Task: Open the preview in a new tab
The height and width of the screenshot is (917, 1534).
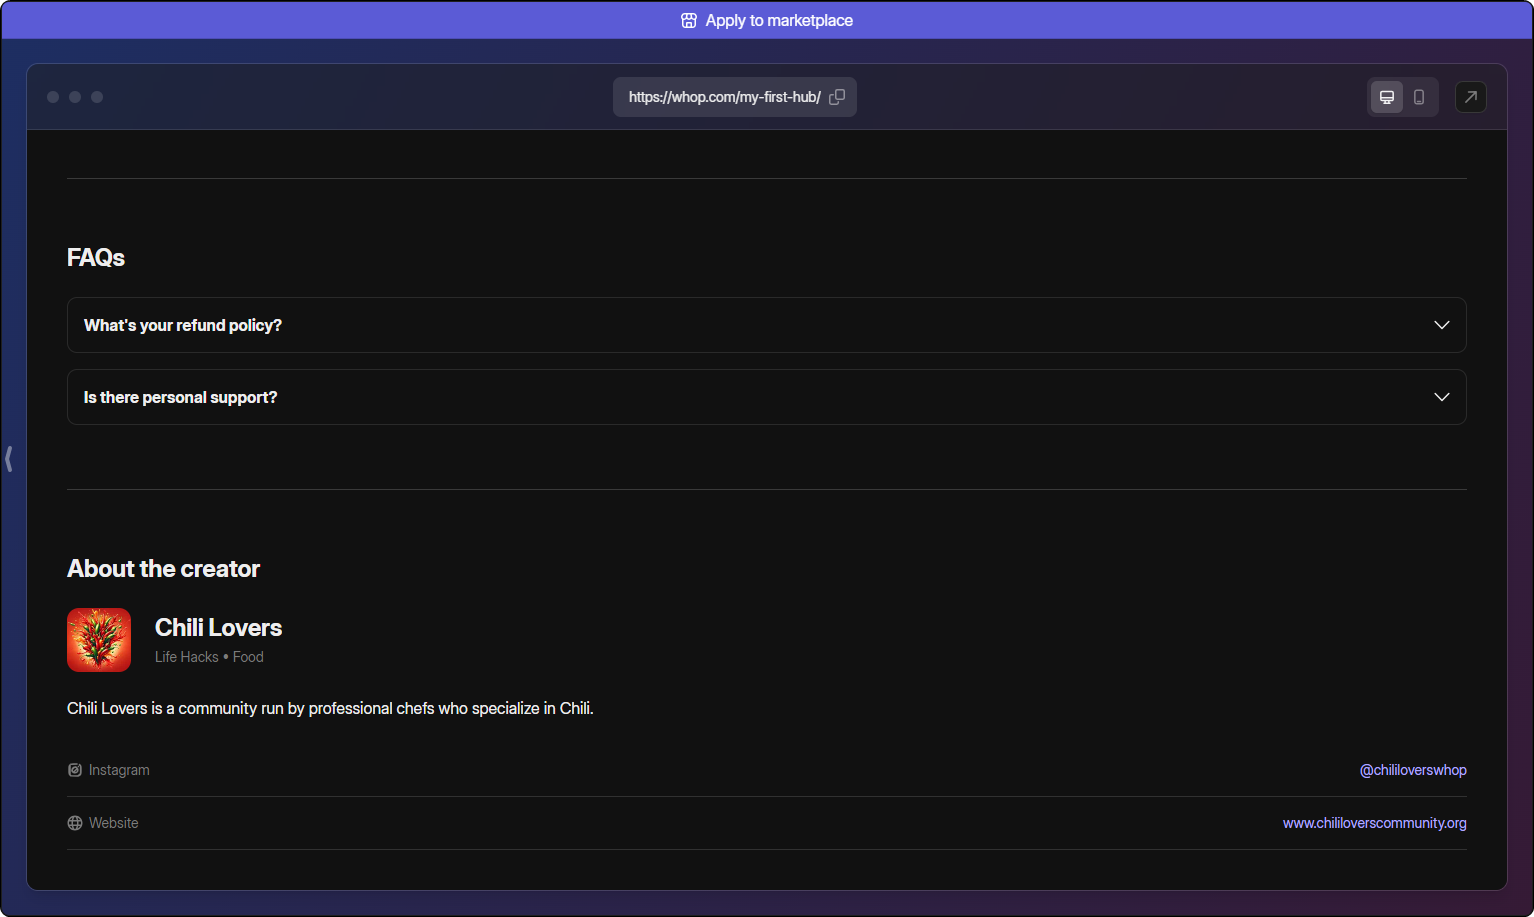Action: pyautogui.click(x=1470, y=97)
